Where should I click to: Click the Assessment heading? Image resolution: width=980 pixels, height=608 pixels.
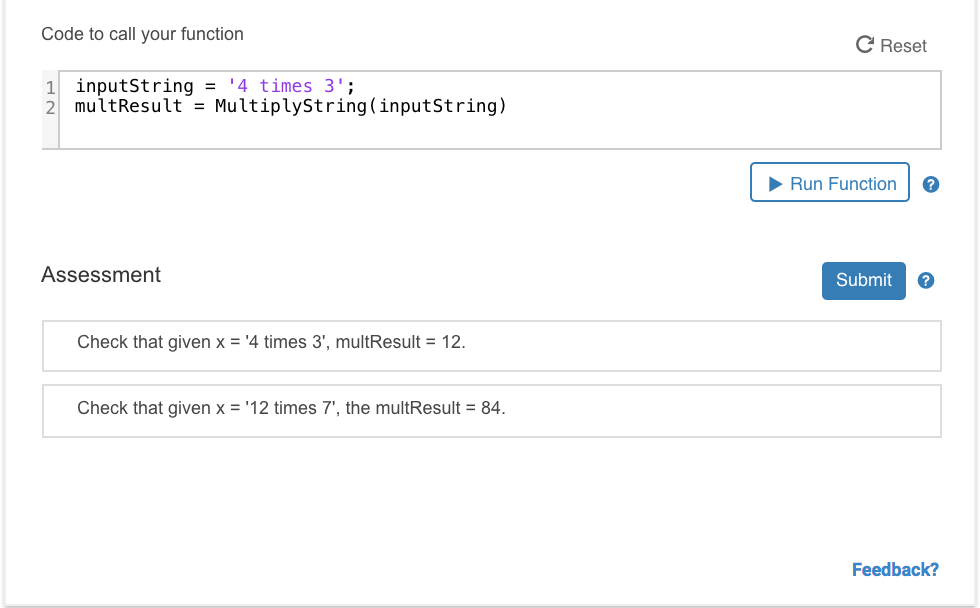pyautogui.click(x=101, y=275)
